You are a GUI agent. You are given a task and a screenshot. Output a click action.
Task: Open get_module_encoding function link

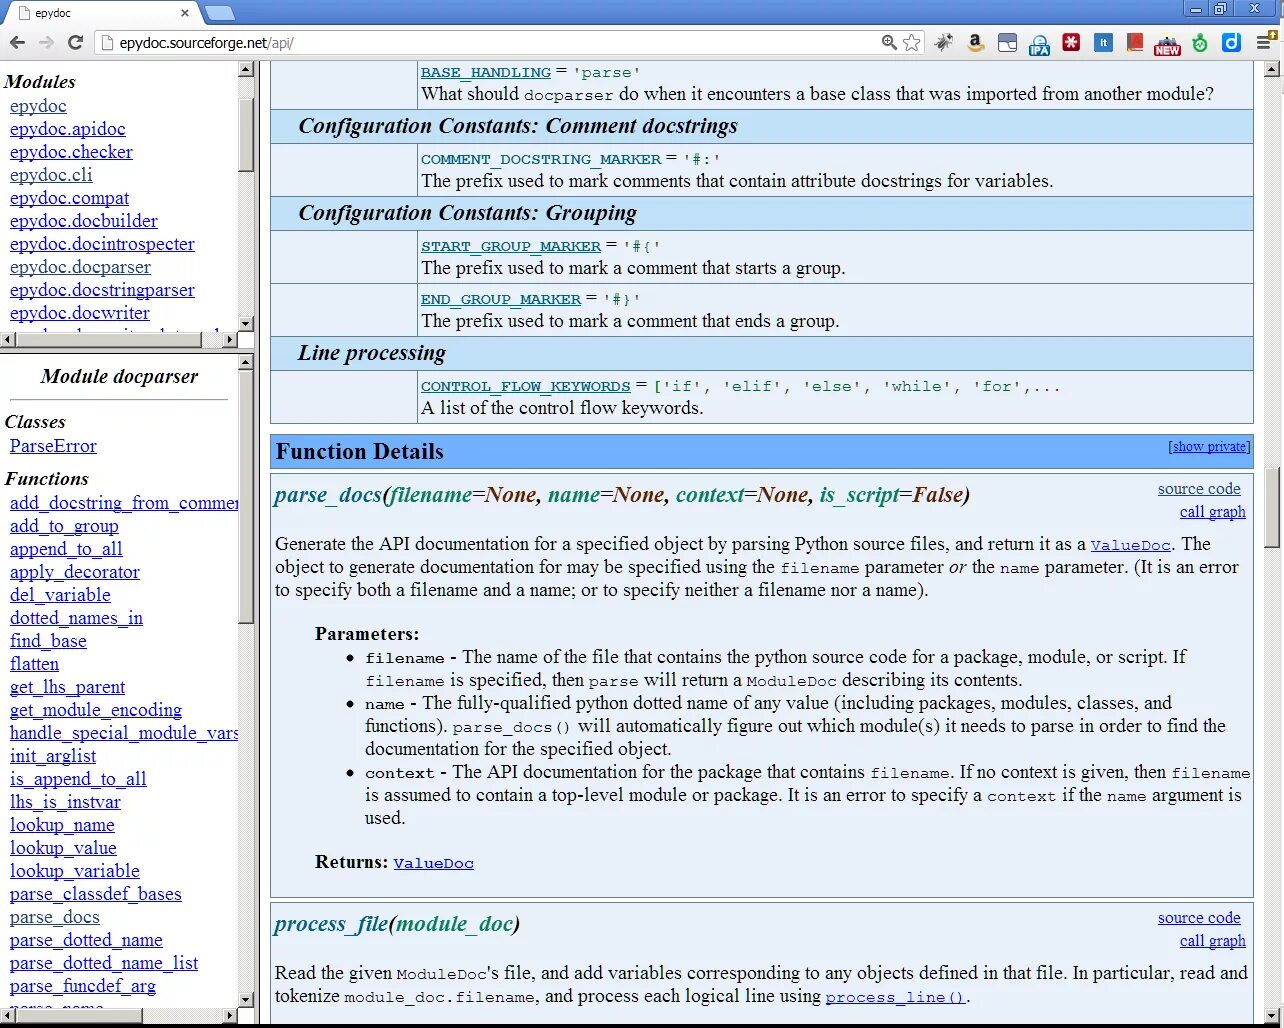(x=96, y=710)
